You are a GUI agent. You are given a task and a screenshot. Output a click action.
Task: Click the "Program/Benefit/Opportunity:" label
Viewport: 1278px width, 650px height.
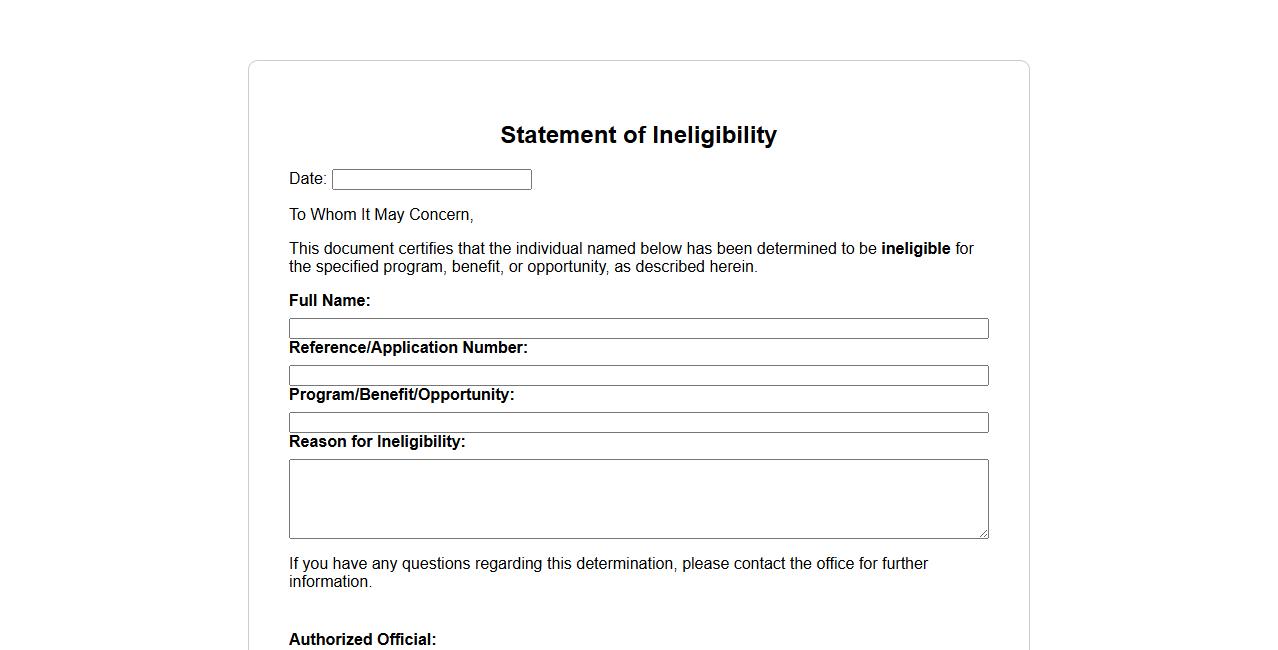click(401, 395)
